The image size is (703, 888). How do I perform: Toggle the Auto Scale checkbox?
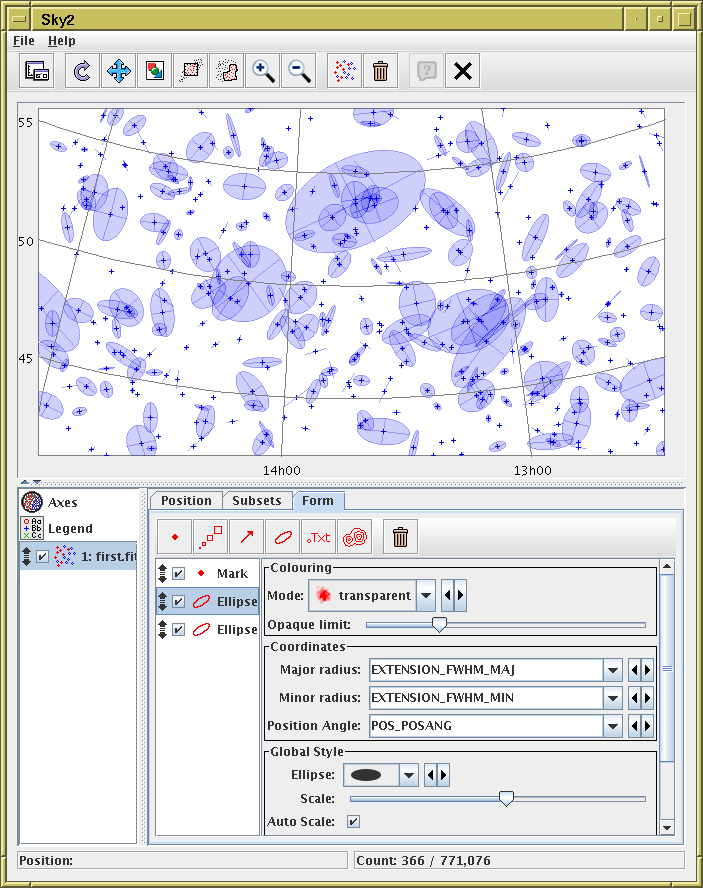click(x=352, y=822)
